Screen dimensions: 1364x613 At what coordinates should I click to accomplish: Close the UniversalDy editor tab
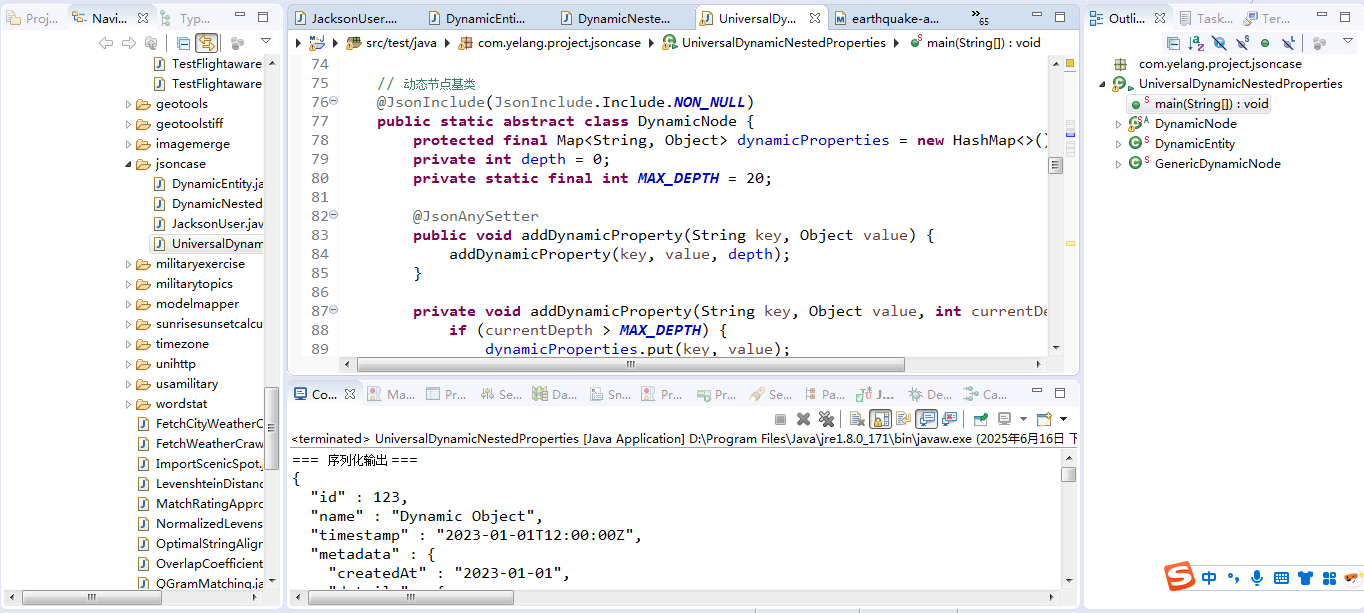817,18
